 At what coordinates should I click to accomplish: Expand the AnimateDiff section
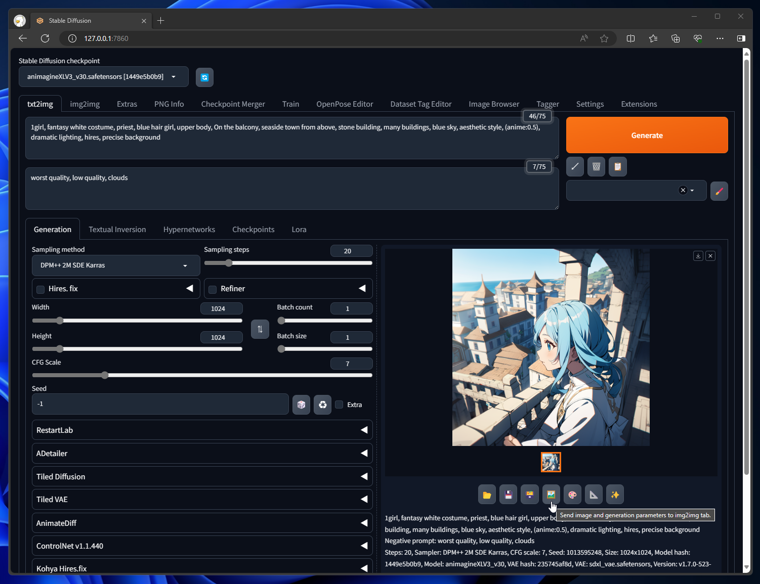pyautogui.click(x=202, y=523)
